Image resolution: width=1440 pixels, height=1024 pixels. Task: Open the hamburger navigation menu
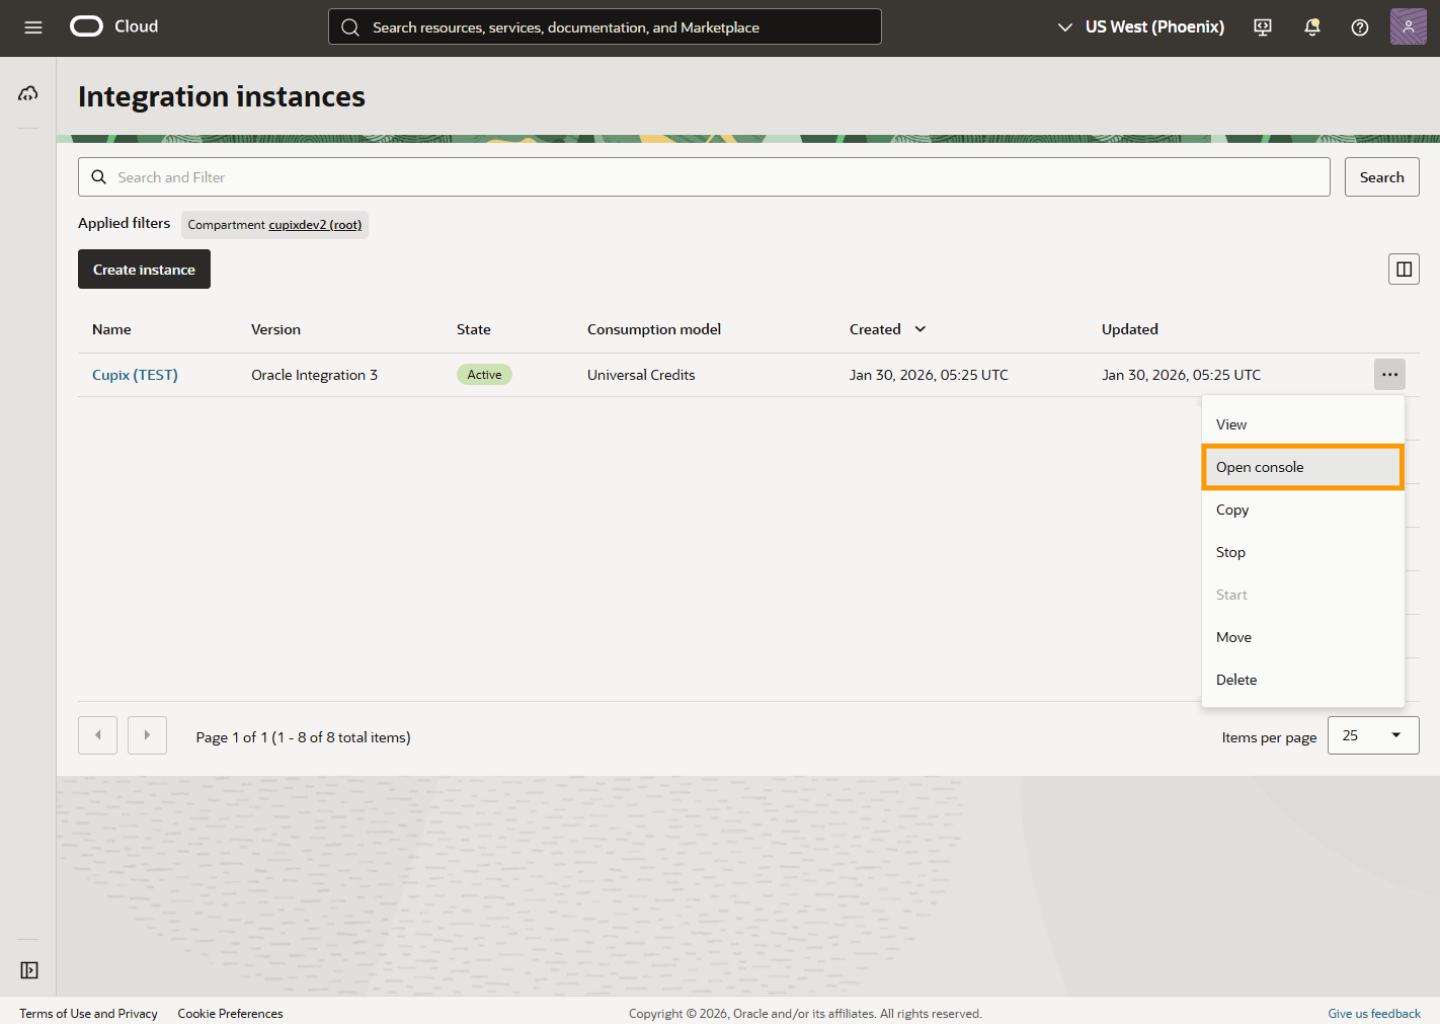[x=33, y=27]
